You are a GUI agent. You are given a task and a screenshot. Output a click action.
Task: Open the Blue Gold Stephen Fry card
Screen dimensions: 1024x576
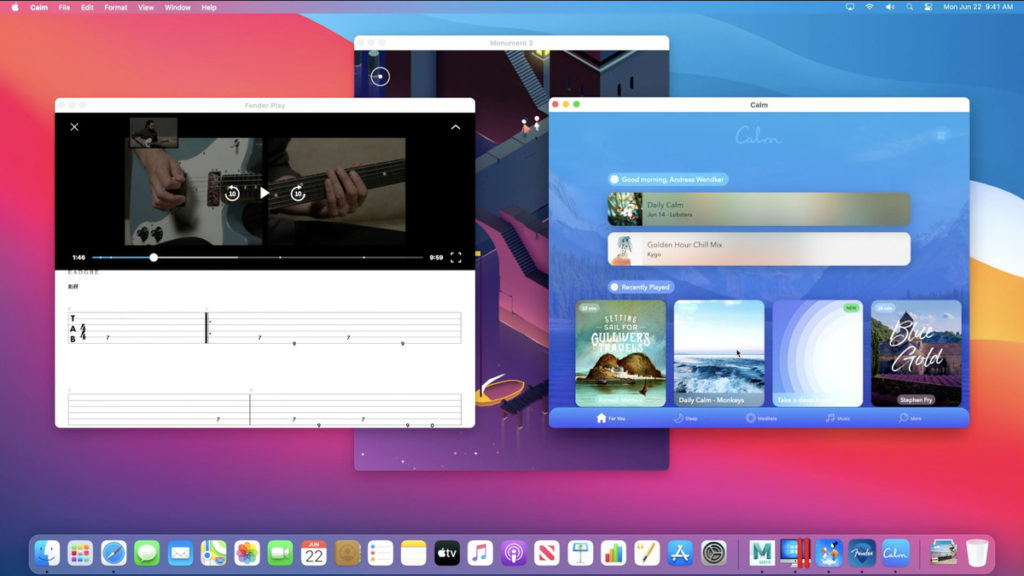pyautogui.click(x=916, y=353)
